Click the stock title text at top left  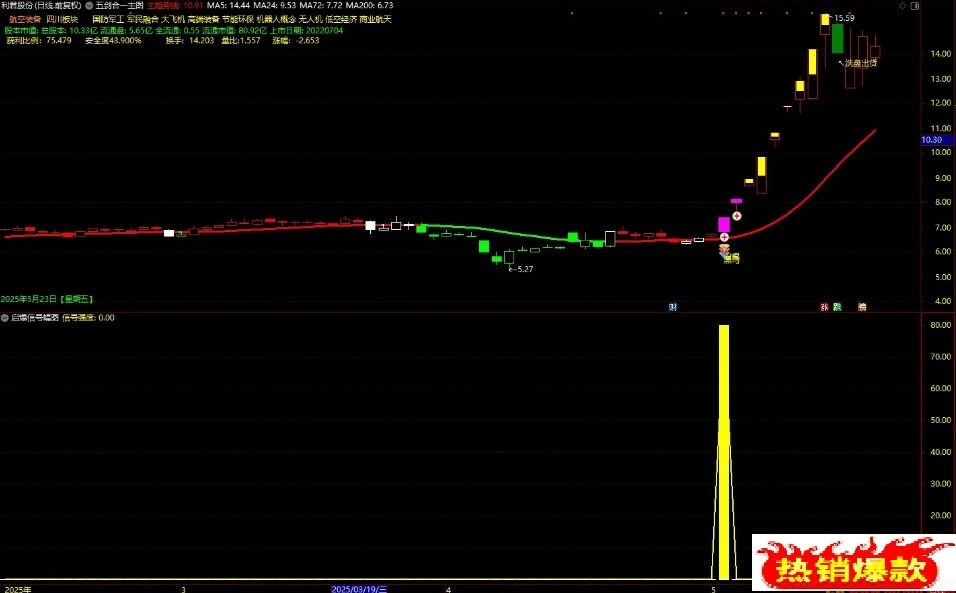pos(41,6)
